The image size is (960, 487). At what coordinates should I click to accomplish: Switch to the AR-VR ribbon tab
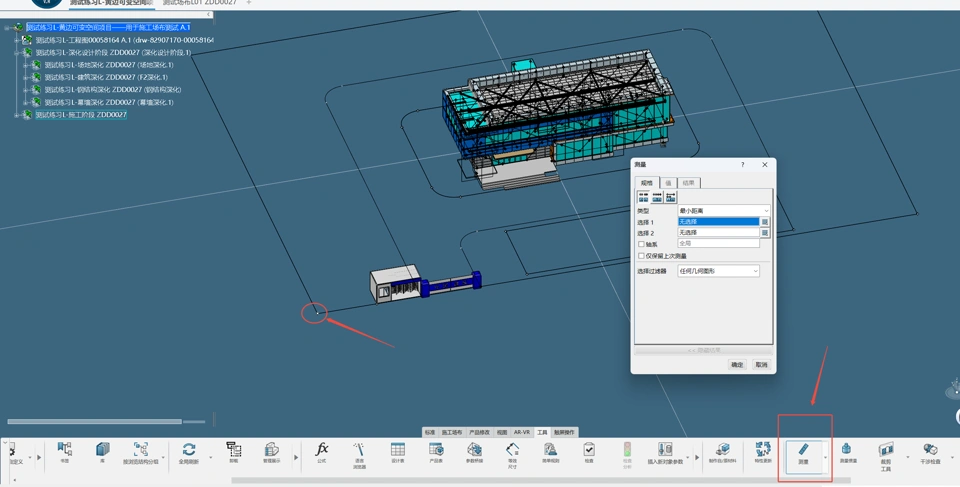[521, 433]
